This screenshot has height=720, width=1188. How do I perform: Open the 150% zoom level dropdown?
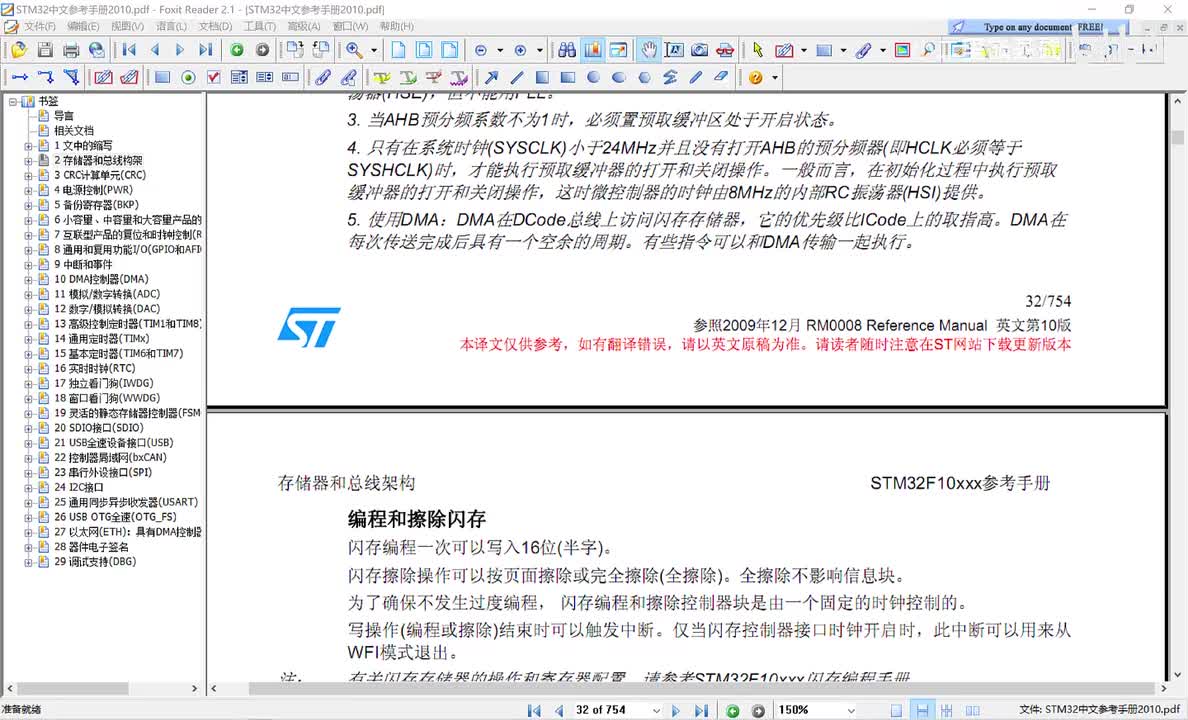pyautogui.click(x=851, y=710)
